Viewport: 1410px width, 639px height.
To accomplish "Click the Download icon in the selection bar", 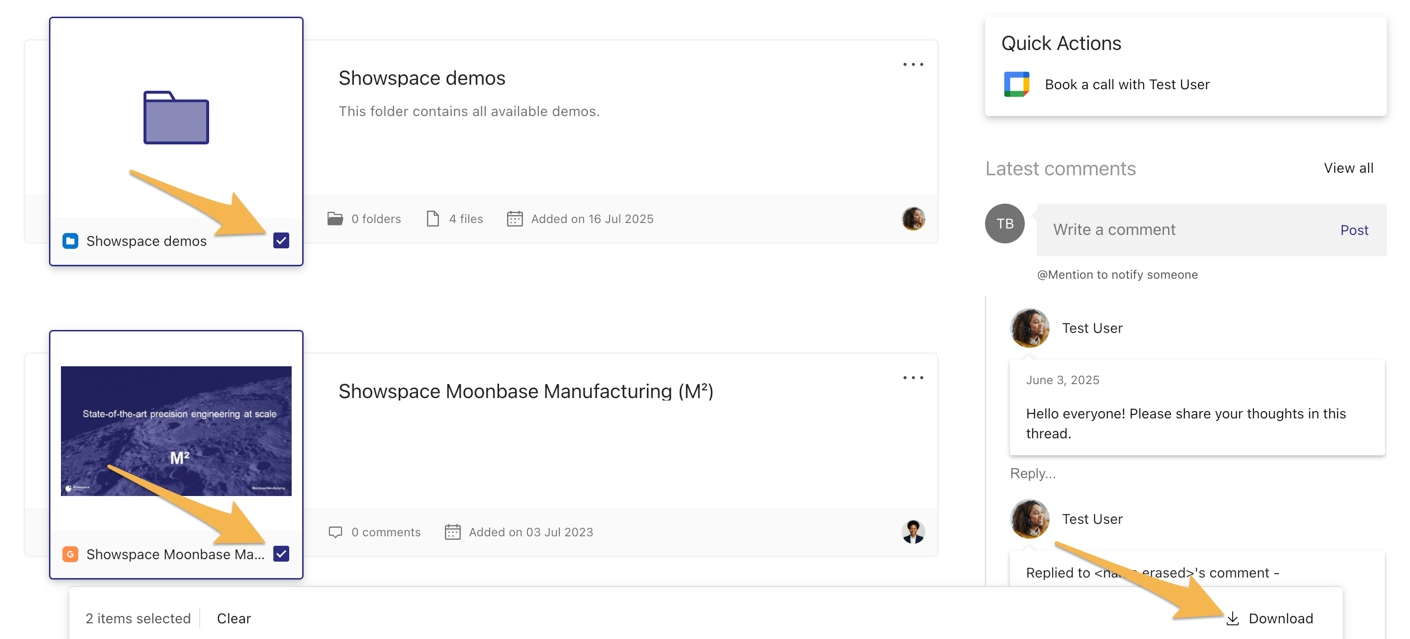I will [x=1231, y=618].
